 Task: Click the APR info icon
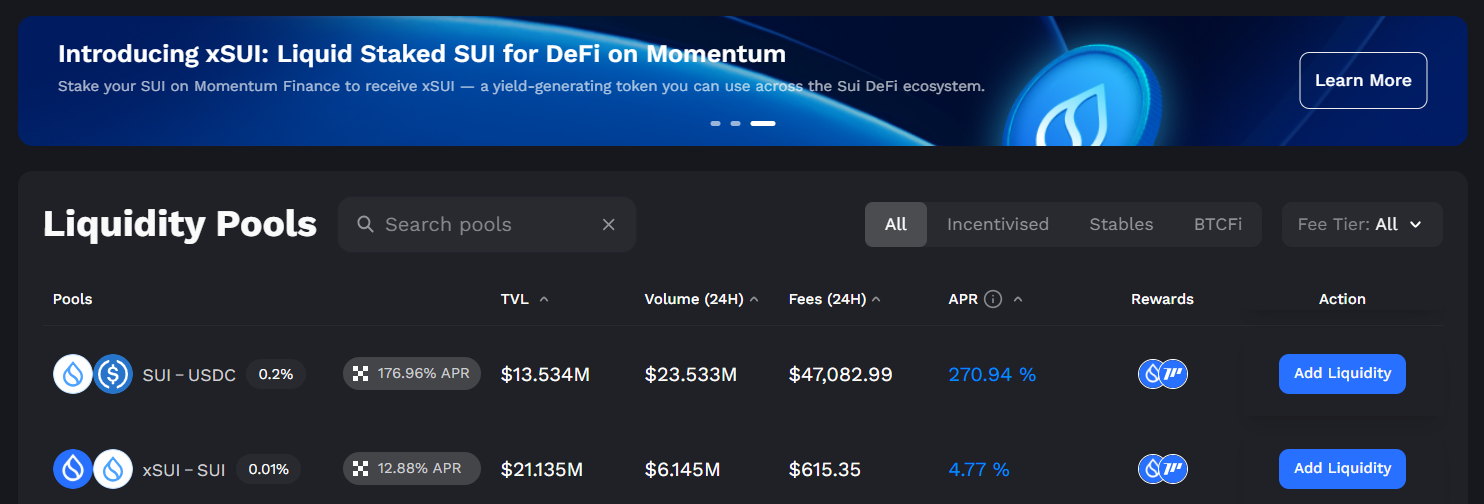[993, 299]
